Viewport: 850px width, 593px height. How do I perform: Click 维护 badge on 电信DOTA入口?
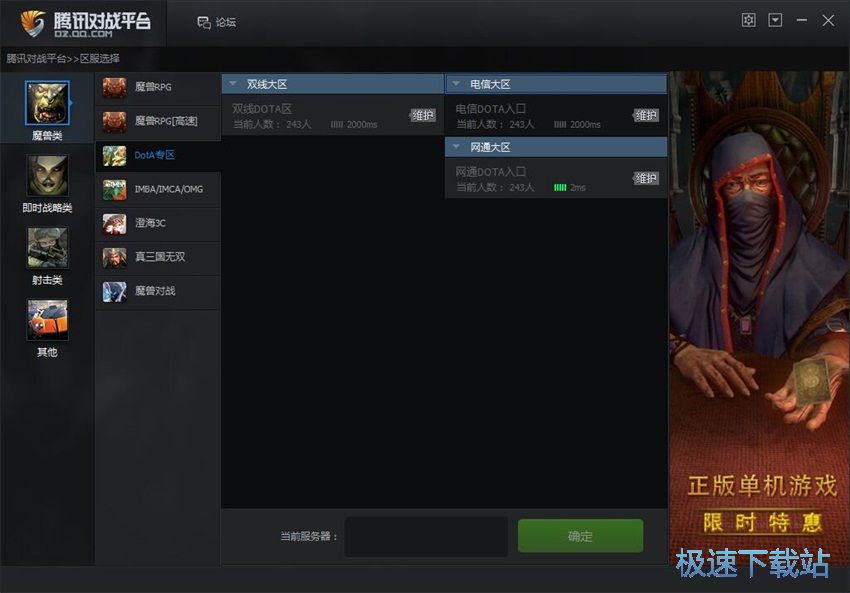click(646, 115)
